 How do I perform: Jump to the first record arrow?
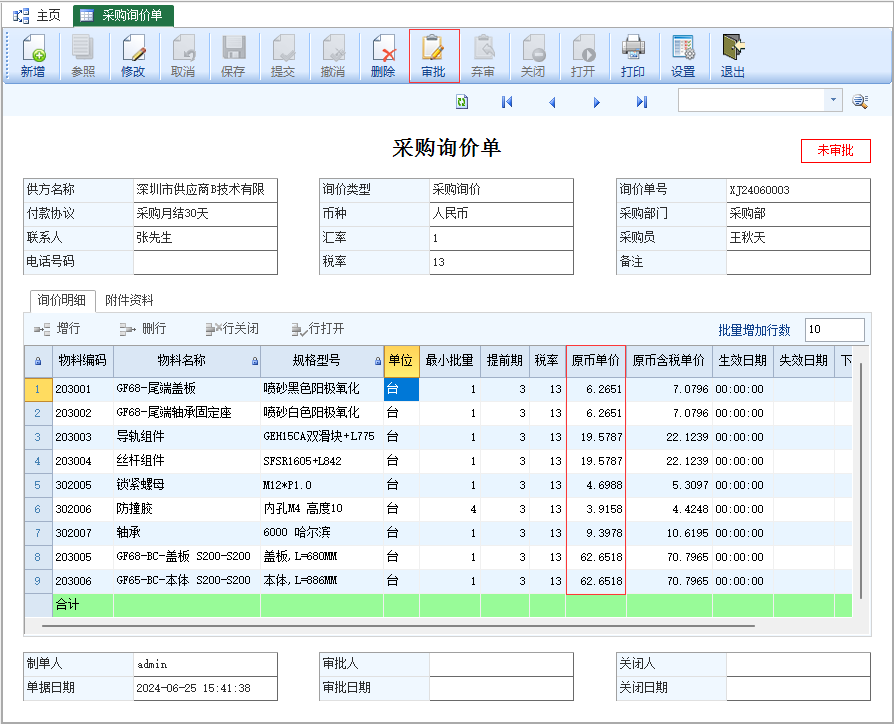(x=507, y=101)
